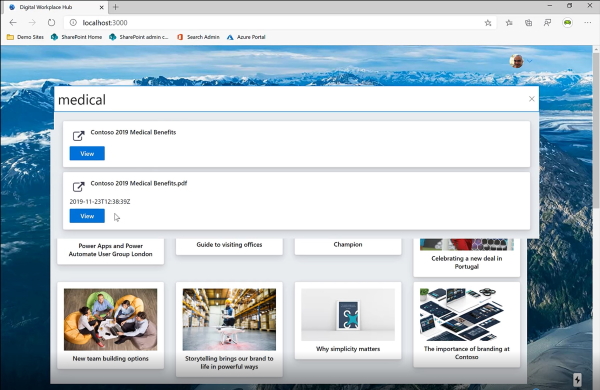The image size is (600, 390).
Task: Click the 2019-11-23T12:38:39Z timestamp
Action: [x=100, y=202]
